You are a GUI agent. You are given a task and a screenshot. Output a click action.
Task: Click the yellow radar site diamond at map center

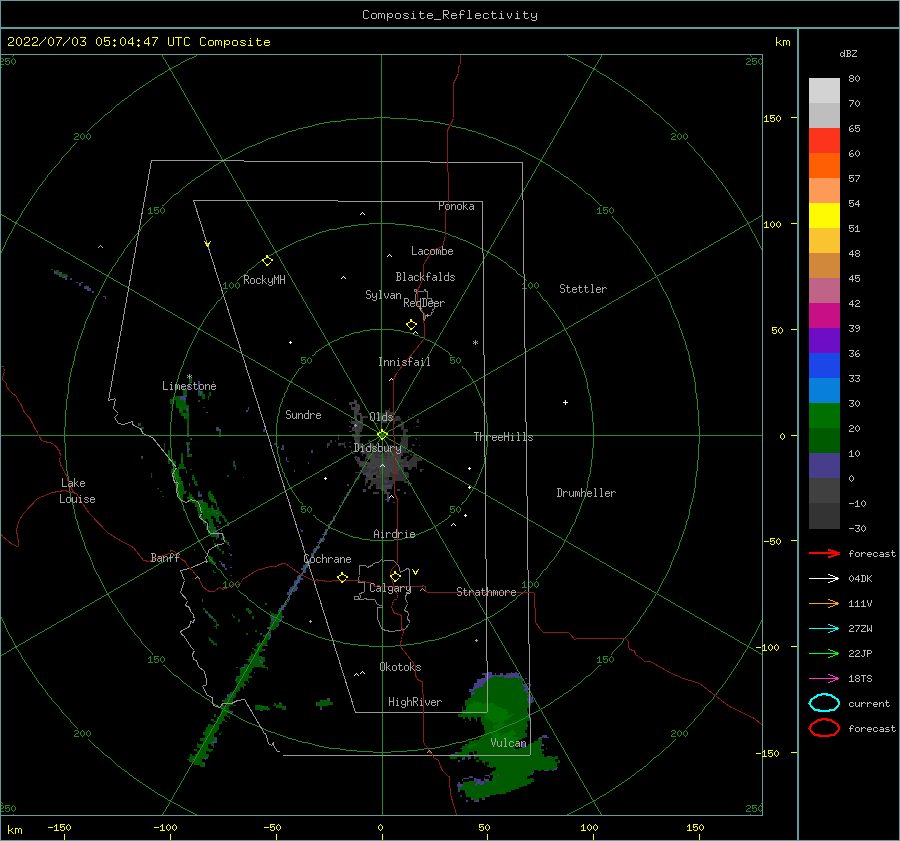pyautogui.click(x=382, y=435)
